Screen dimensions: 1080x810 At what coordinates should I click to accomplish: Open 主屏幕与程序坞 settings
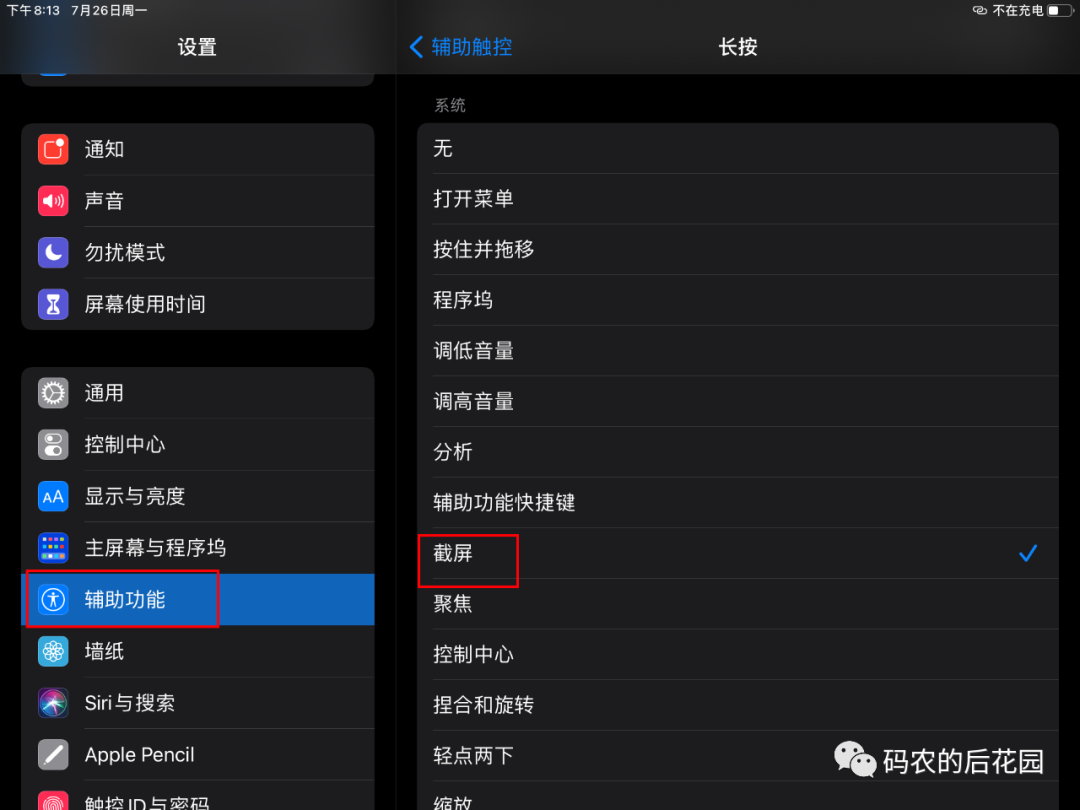198,548
